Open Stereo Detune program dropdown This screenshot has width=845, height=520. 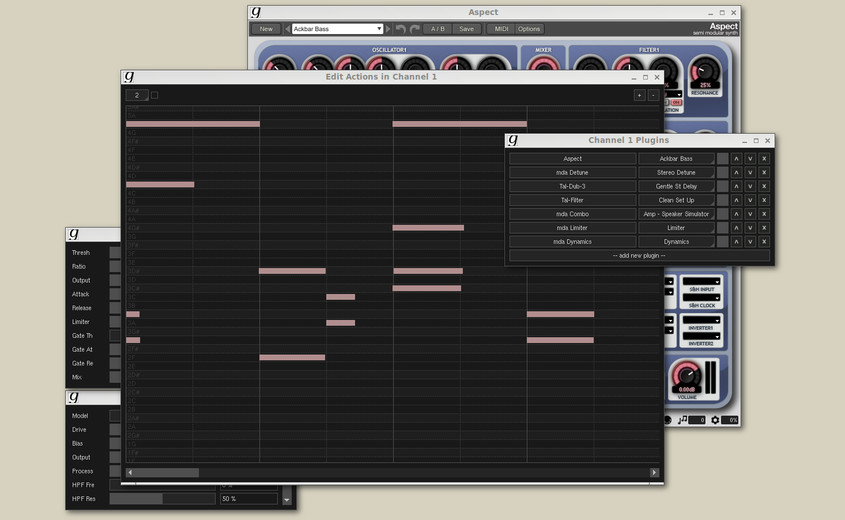tap(676, 172)
